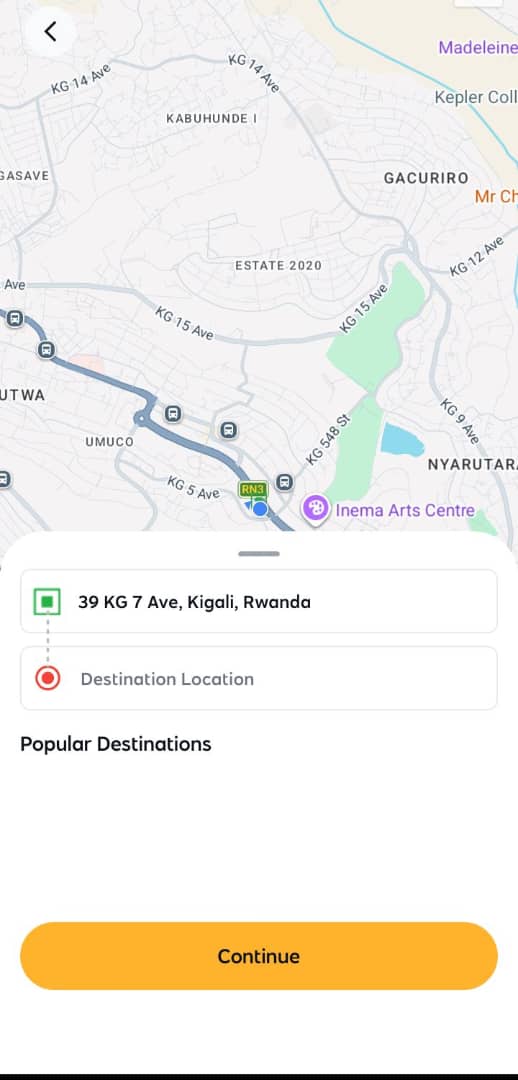Tap the blue pond on the map

coord(403,440)
